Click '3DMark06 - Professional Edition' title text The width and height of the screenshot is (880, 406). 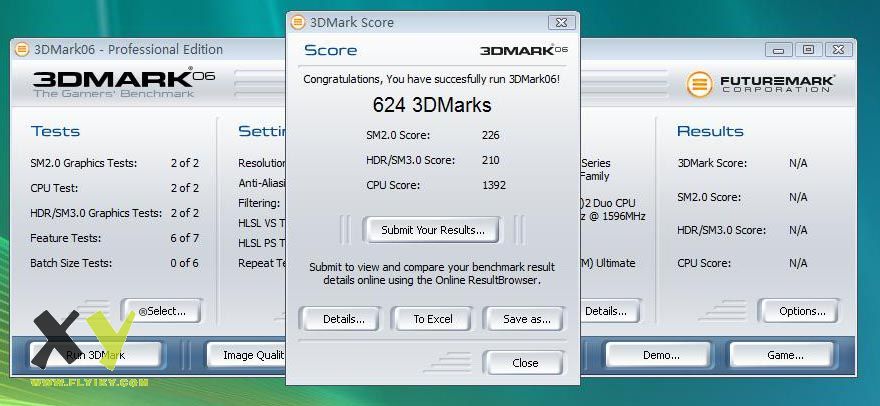(x=129, y=49)
